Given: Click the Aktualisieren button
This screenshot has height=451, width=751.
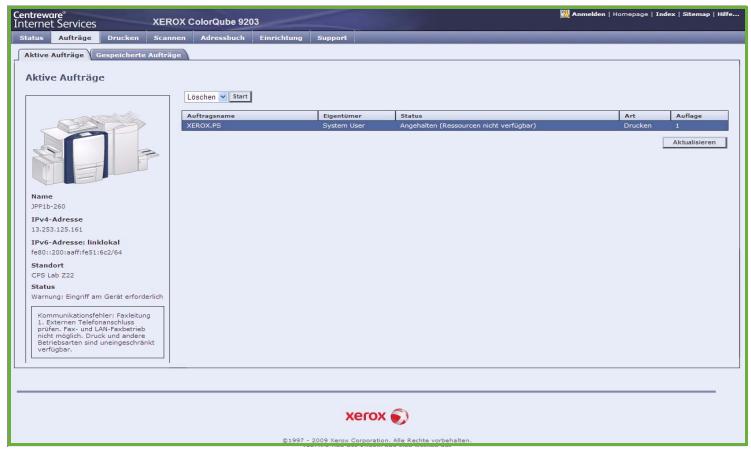Looking at the screenshot, I should [x=694, y=142].
